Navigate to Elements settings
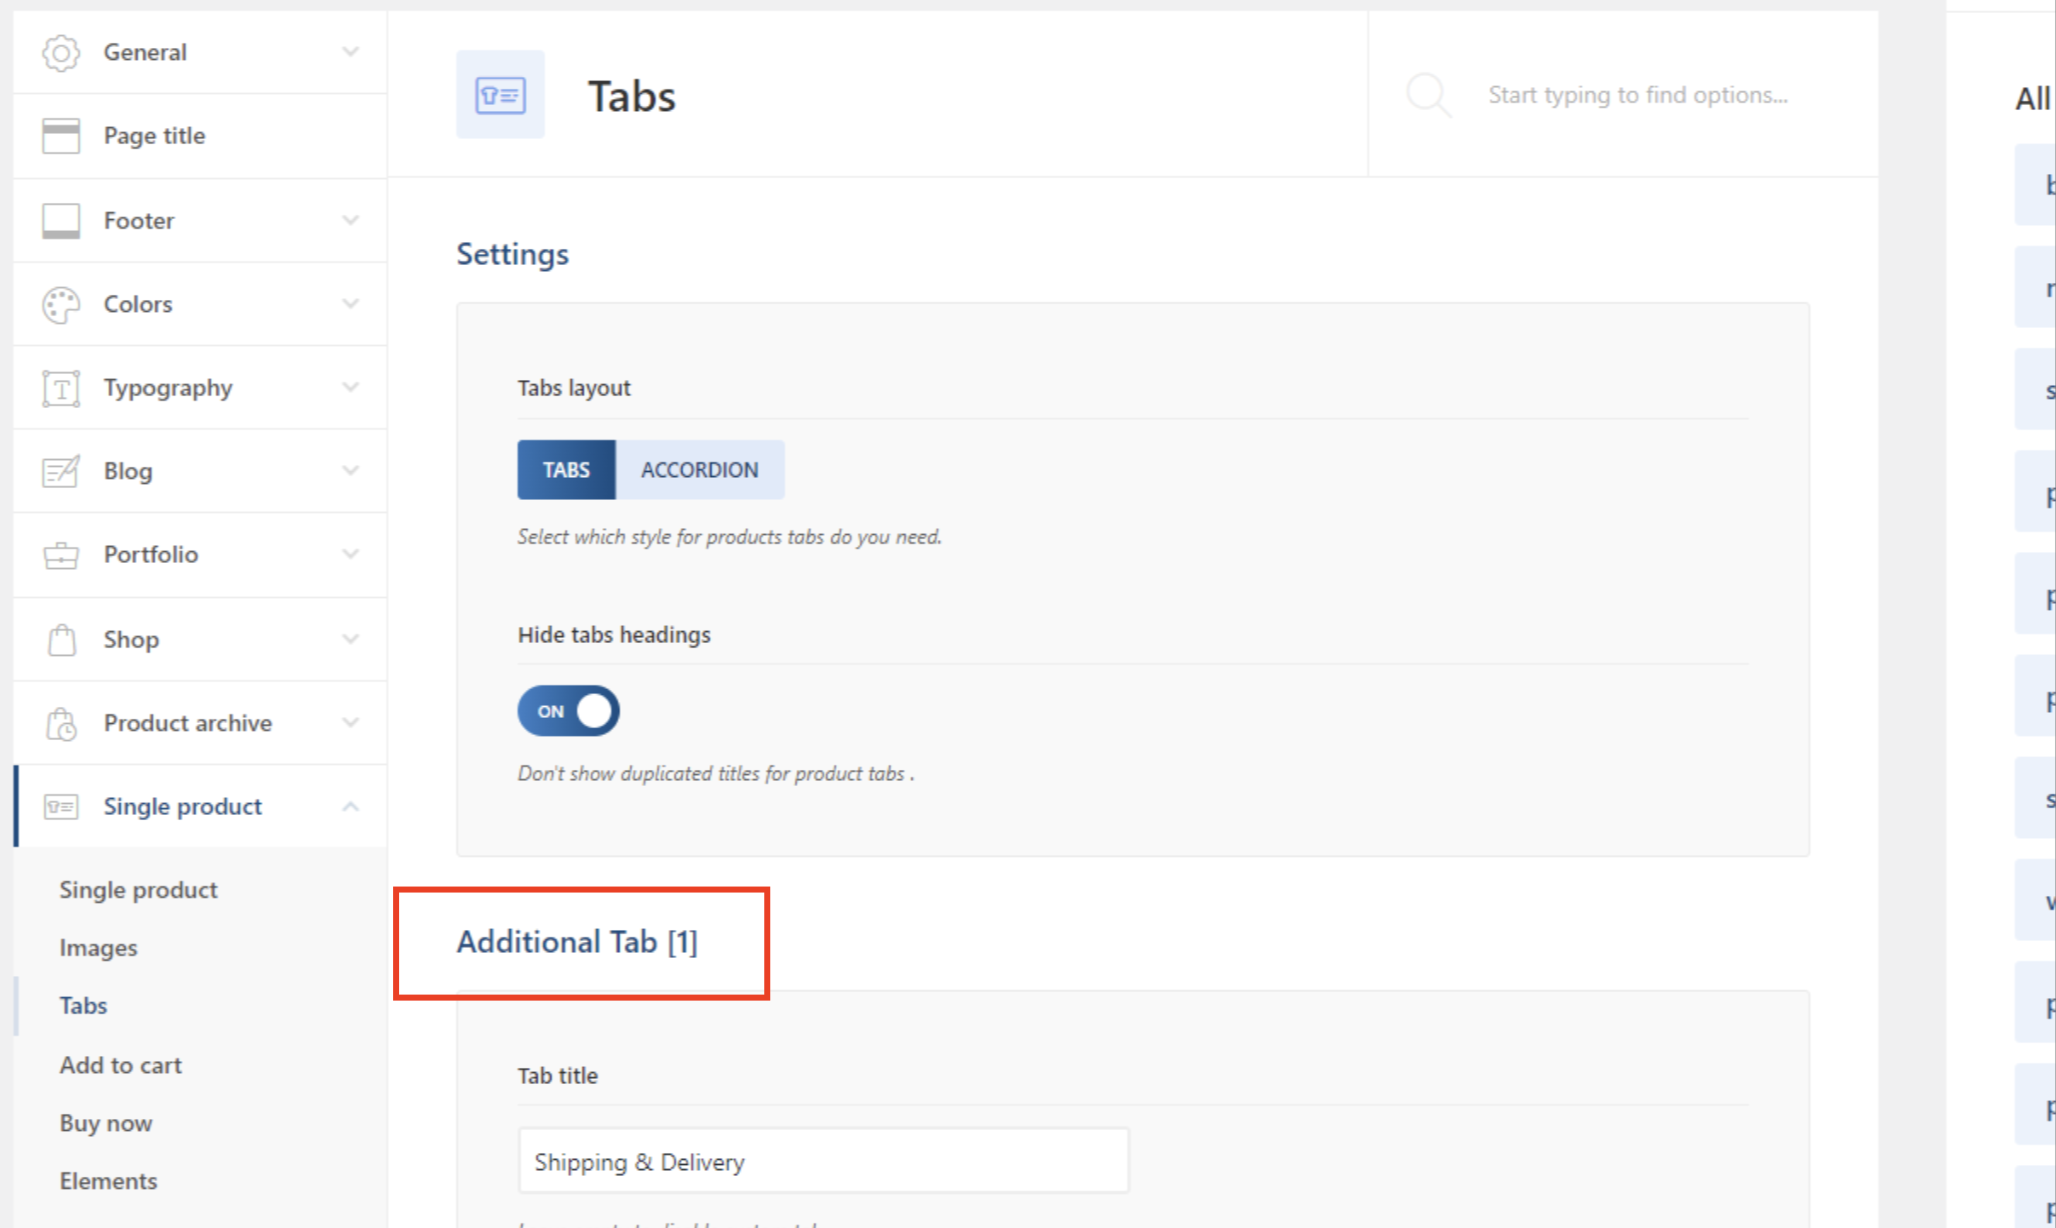Viewport: 2056px width, 1228px height. pyautogui.click(x=107, y=1181)
